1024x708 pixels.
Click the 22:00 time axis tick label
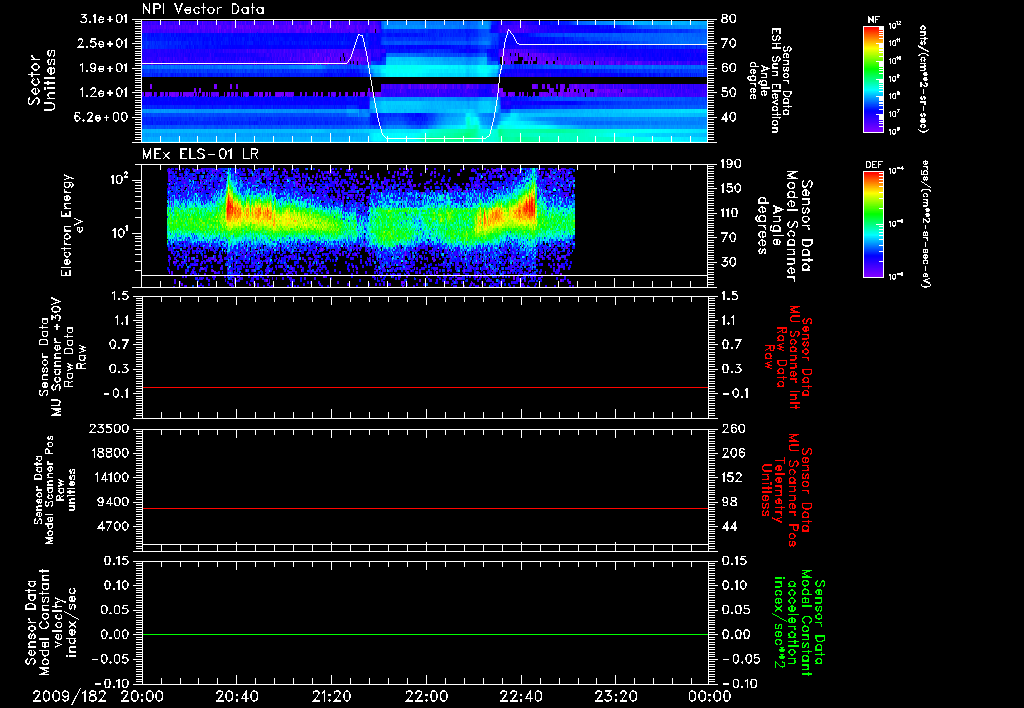click(426, 696)
